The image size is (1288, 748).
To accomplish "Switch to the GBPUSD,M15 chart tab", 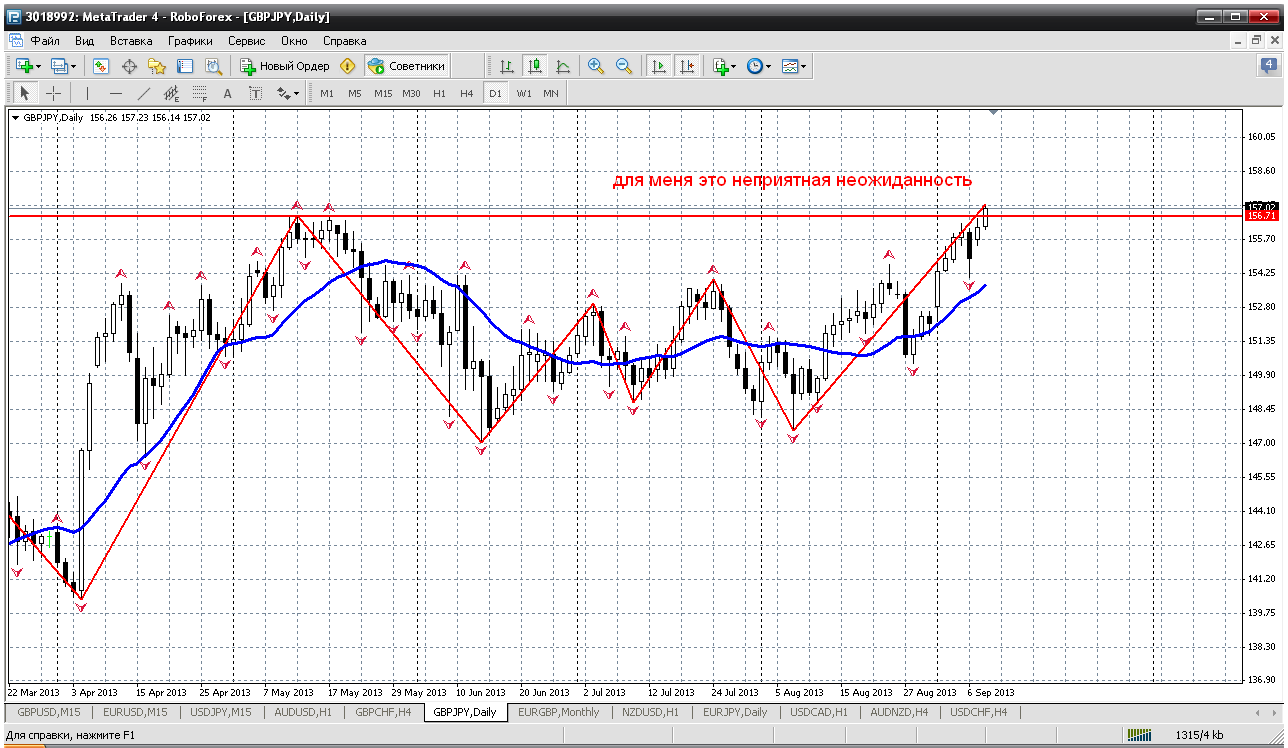I will pos(47,712).
